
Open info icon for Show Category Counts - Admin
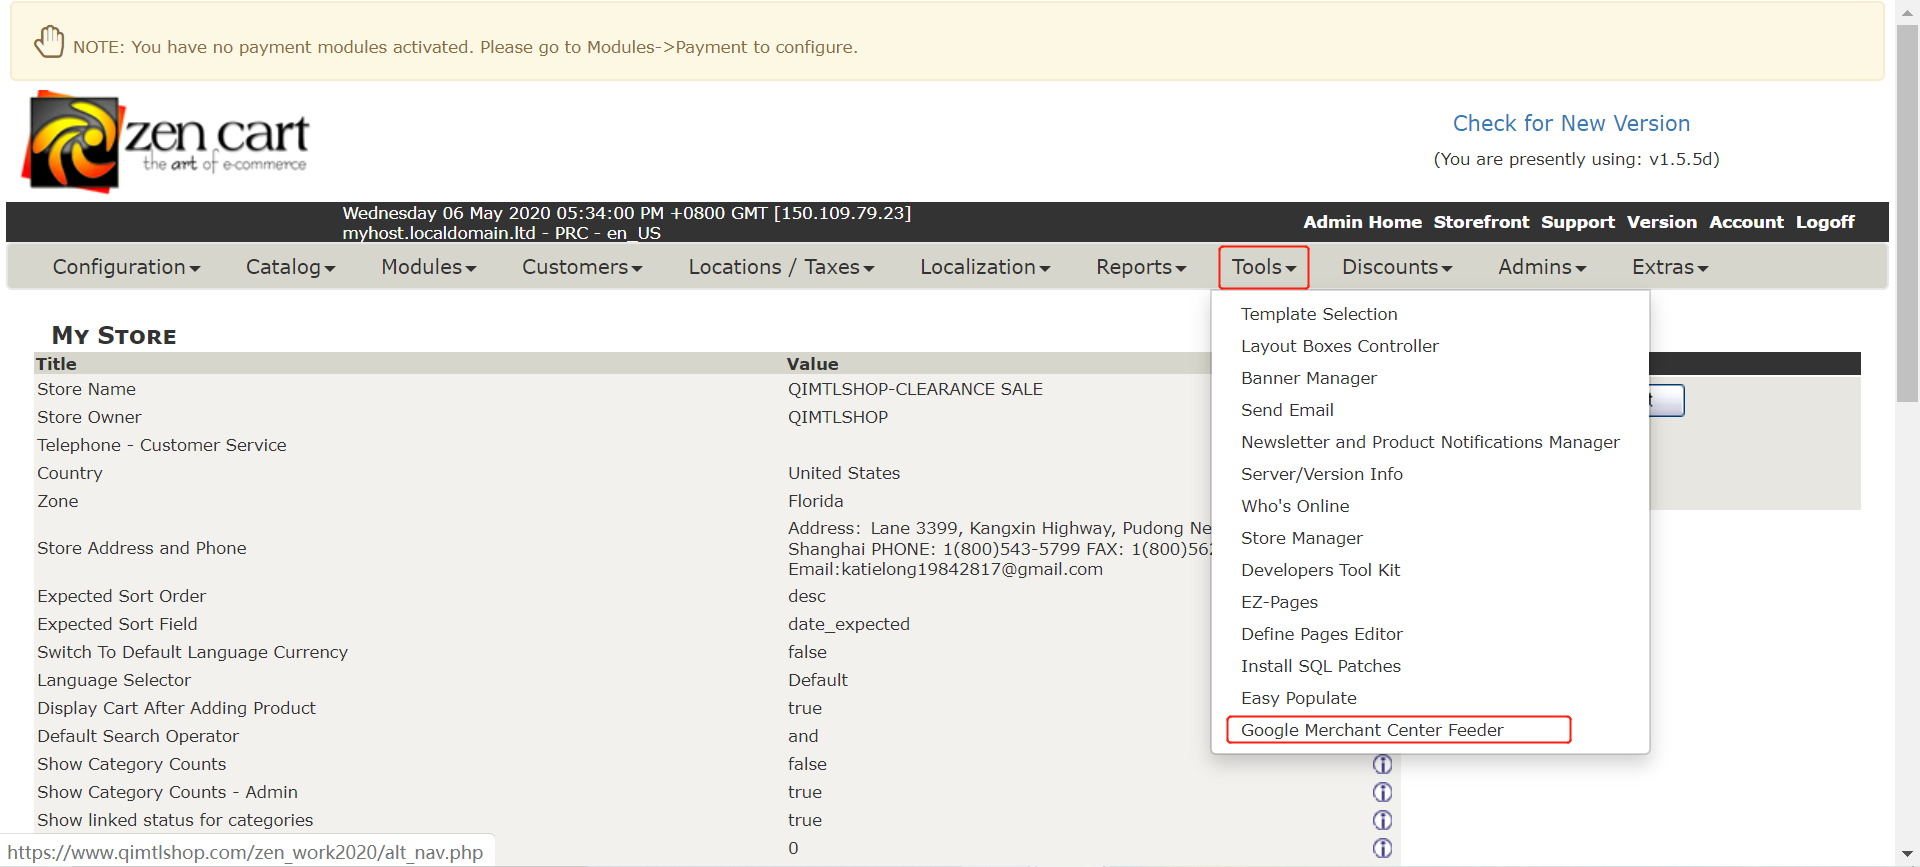pos(1382,792)
